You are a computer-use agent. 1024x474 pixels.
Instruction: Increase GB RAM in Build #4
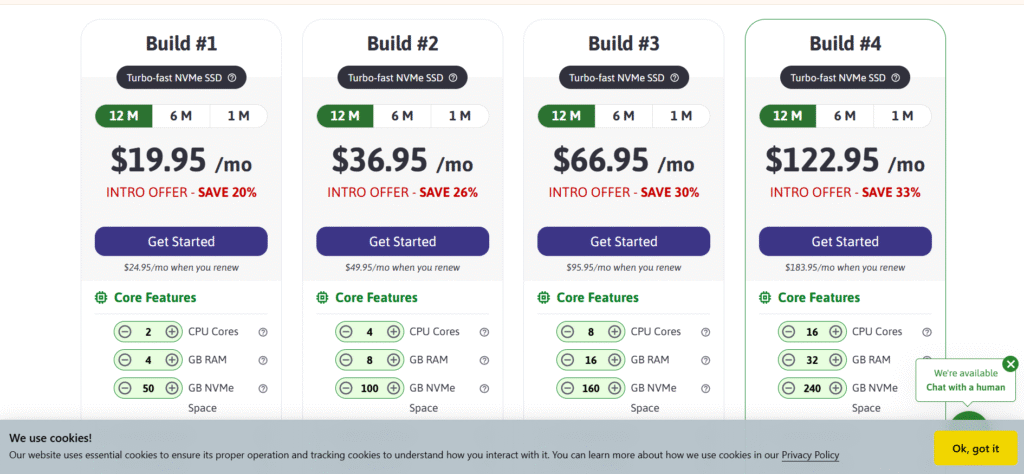pyautogui.click(x=836, y=360)
